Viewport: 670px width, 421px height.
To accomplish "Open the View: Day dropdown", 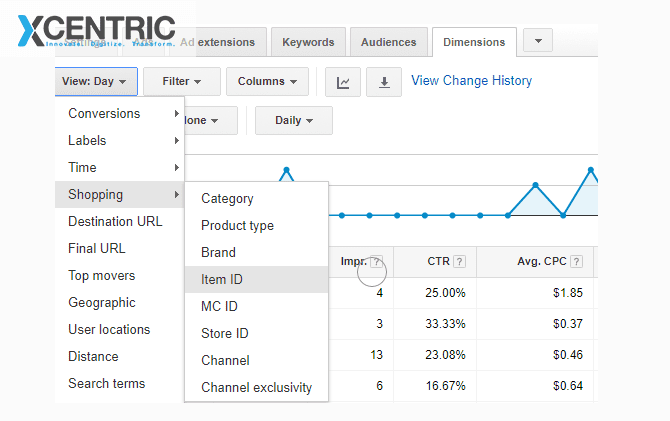I will pos(95,81).
